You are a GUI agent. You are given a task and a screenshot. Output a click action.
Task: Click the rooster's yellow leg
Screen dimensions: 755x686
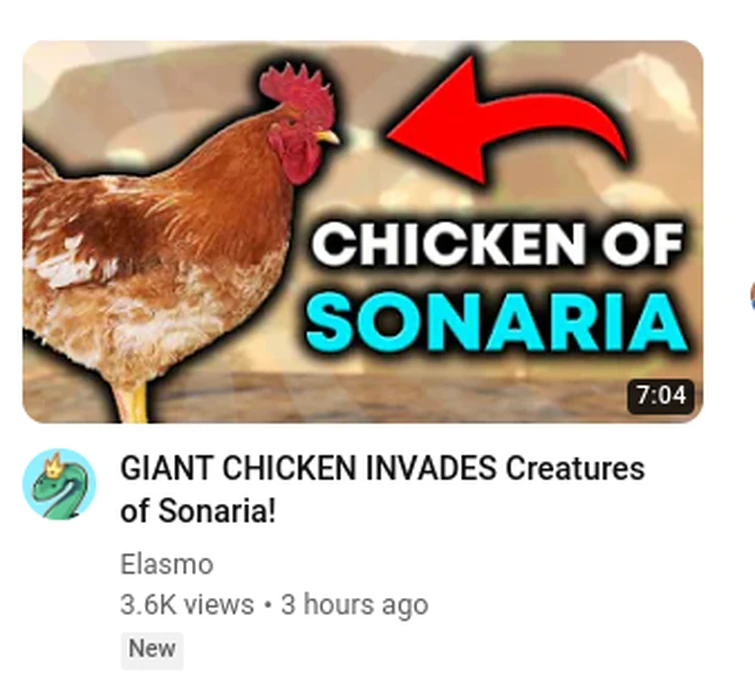point(131,403)
